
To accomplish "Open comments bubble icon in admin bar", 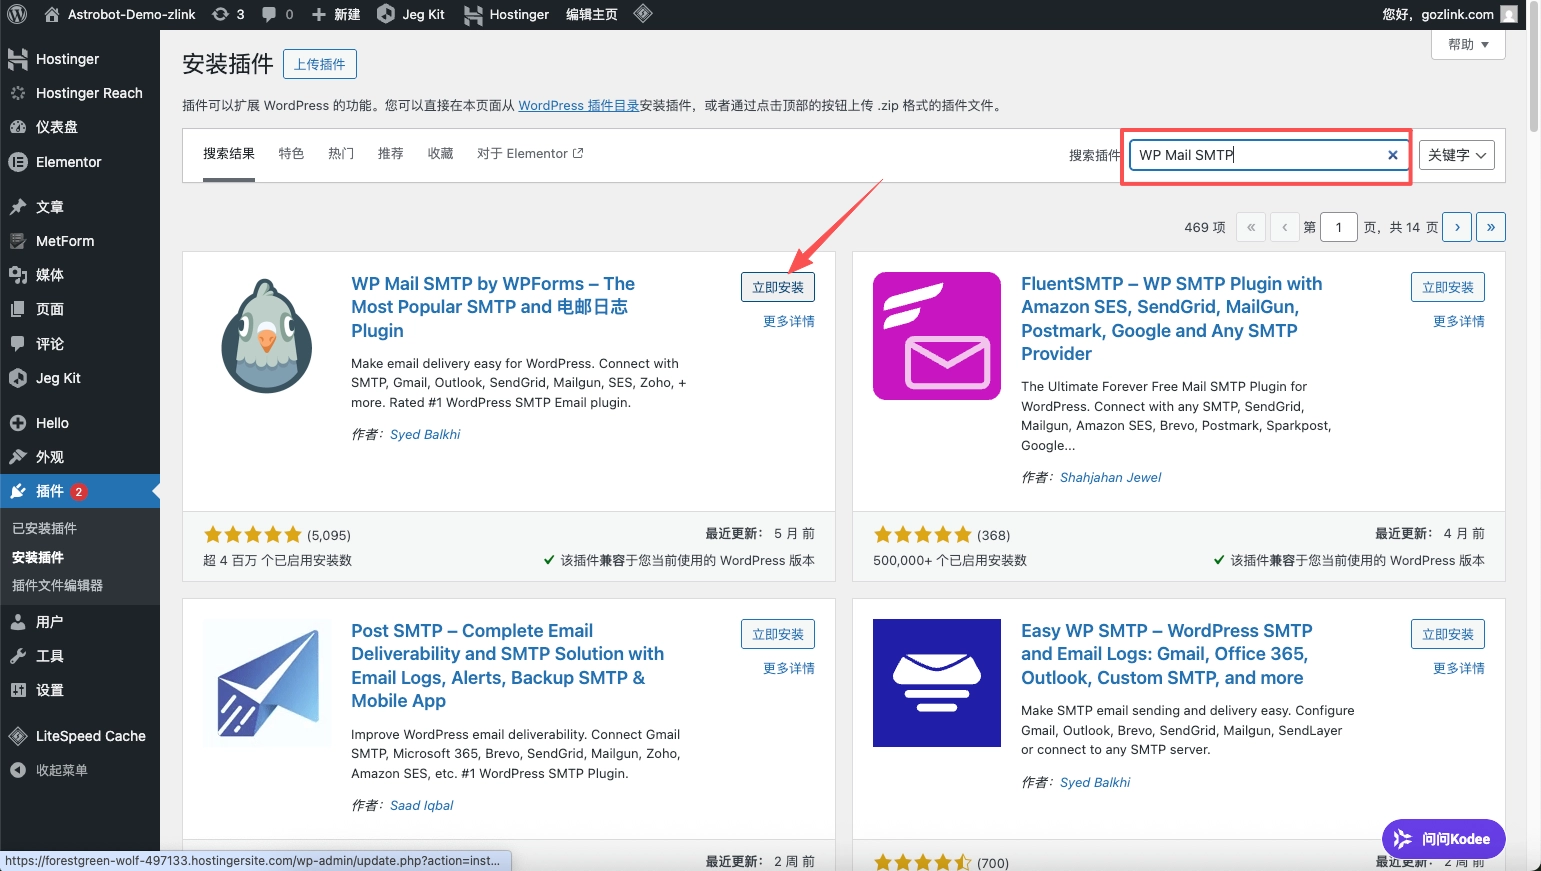I will [277, 14].
